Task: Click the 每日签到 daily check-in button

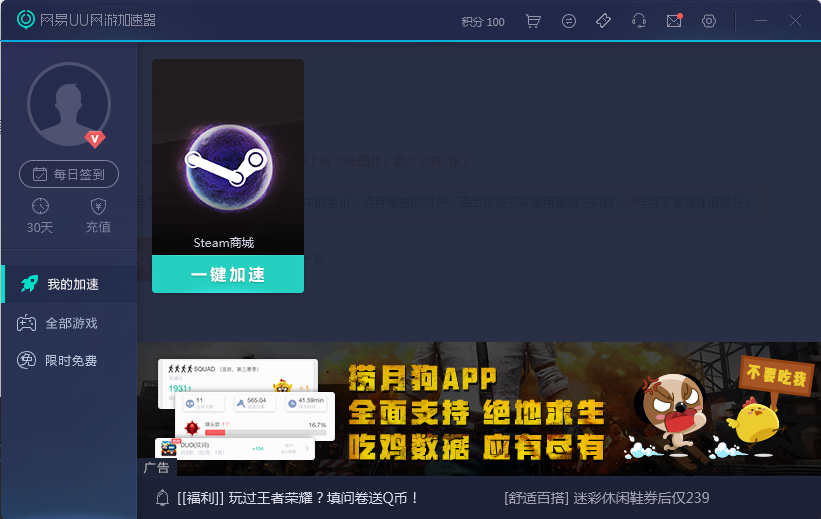Action: click(x=69, y=174)
